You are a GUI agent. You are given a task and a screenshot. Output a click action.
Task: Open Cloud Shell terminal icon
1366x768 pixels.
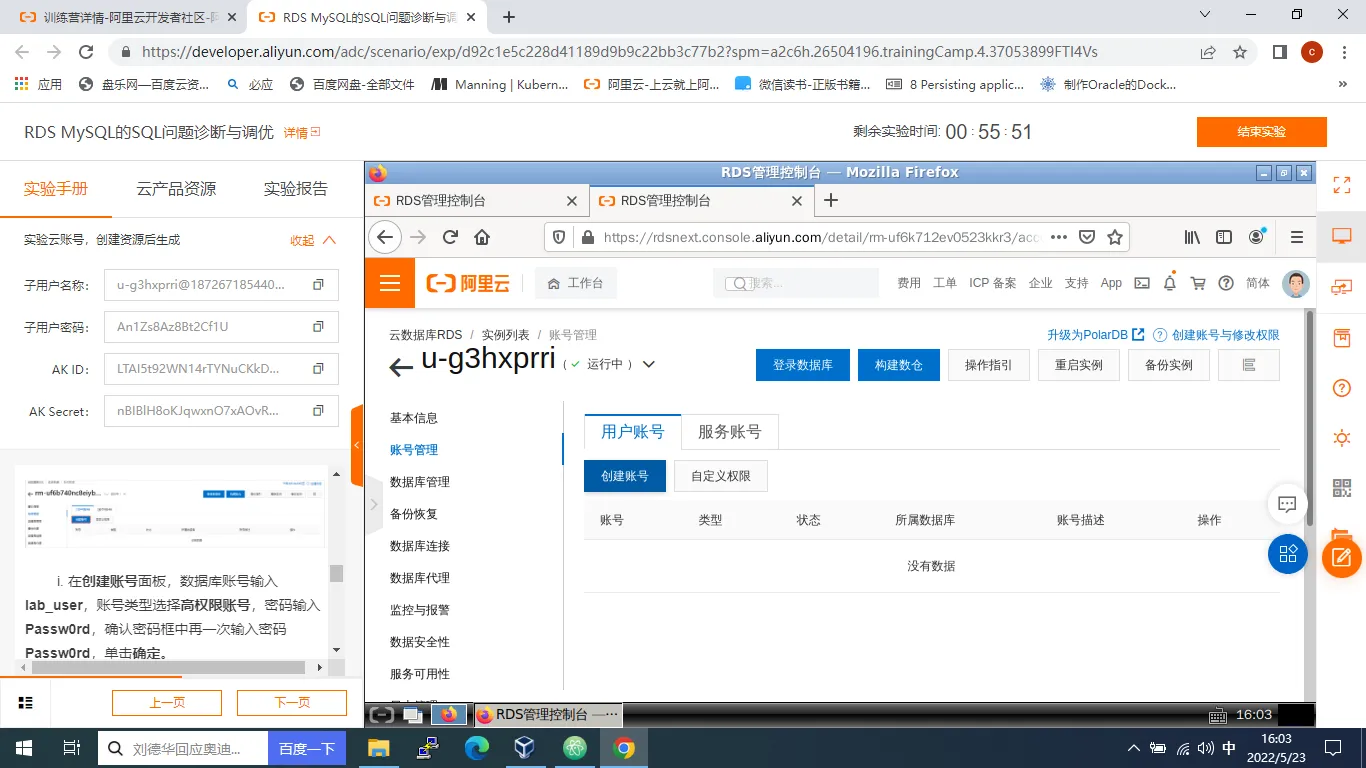pyautogui.click(x=1141, y=283)
